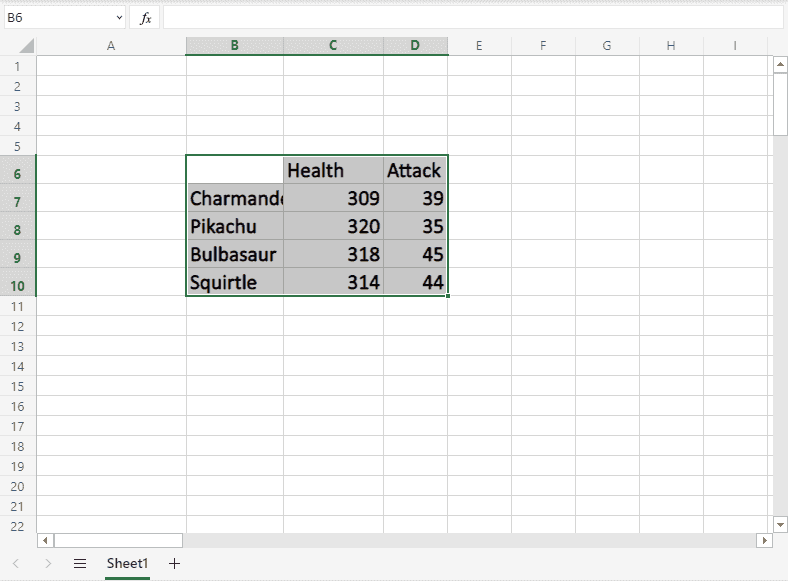
Task: Open the all sheets list icon
Action: (x=80, y=564)
